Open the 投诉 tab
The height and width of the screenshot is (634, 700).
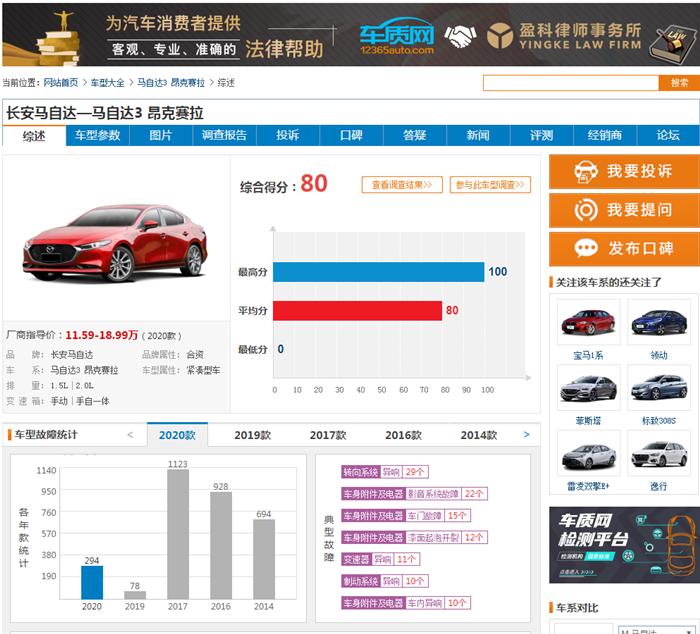coord(288,135)
